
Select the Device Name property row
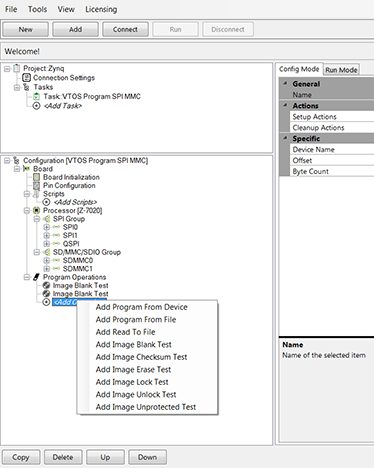click(x=332, y=149)
